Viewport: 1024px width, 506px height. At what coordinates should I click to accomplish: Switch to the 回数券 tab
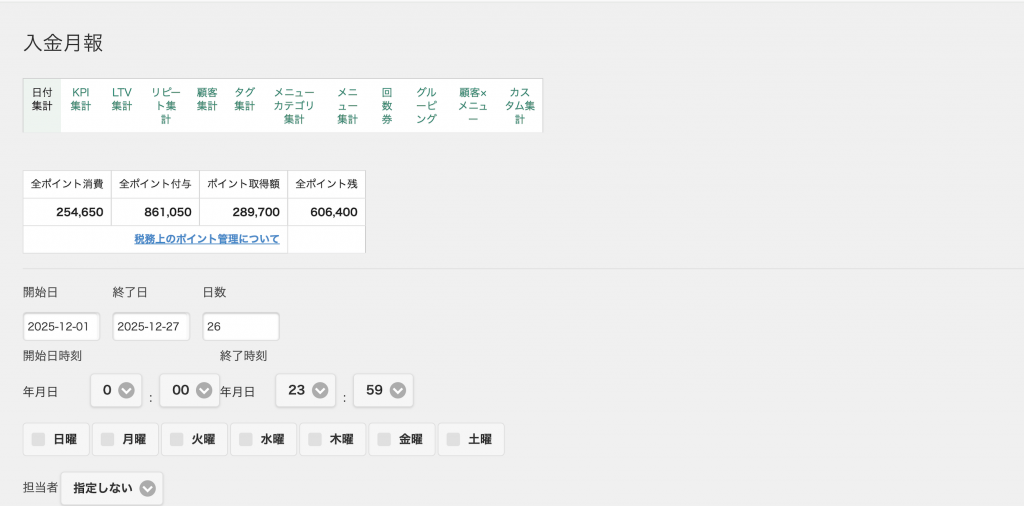coord(386,105)
